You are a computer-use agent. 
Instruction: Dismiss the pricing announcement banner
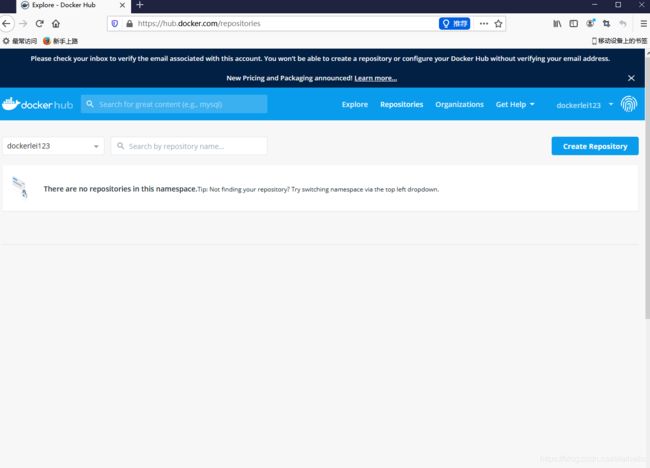point(631,78)
